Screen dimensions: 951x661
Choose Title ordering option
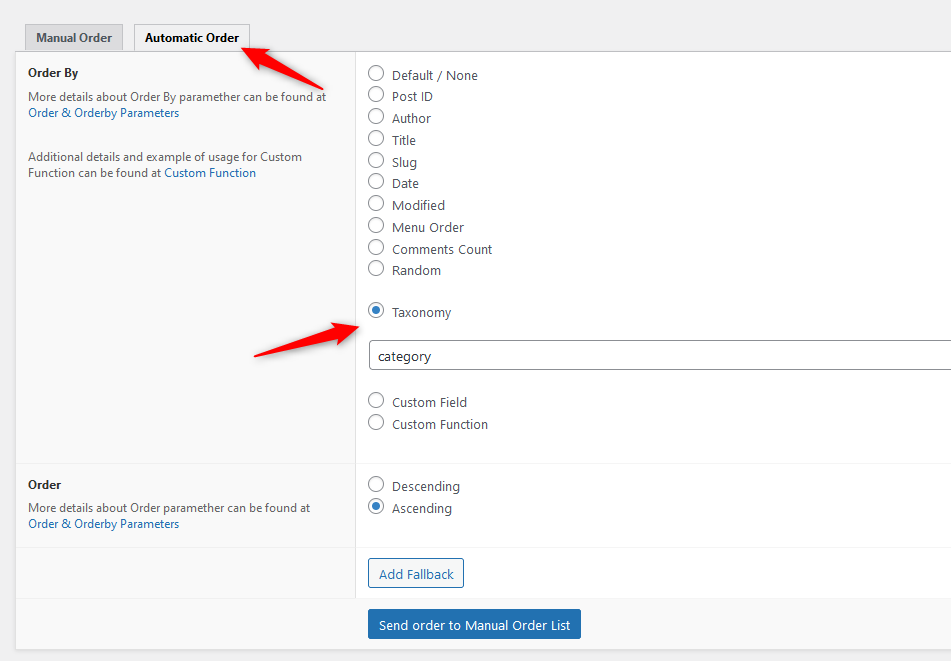pos(376,138)
